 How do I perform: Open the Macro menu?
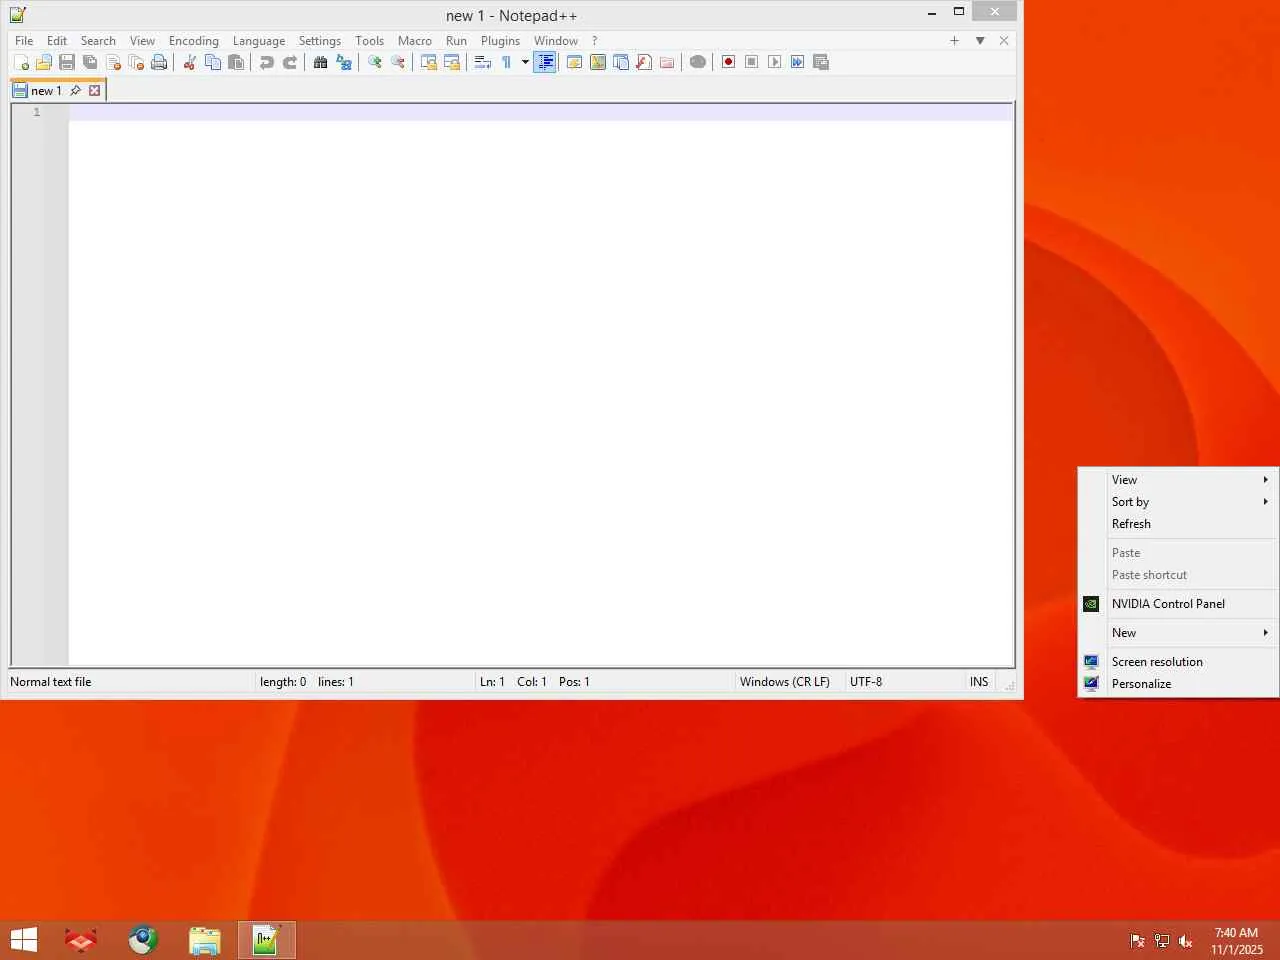pos(415,41)
